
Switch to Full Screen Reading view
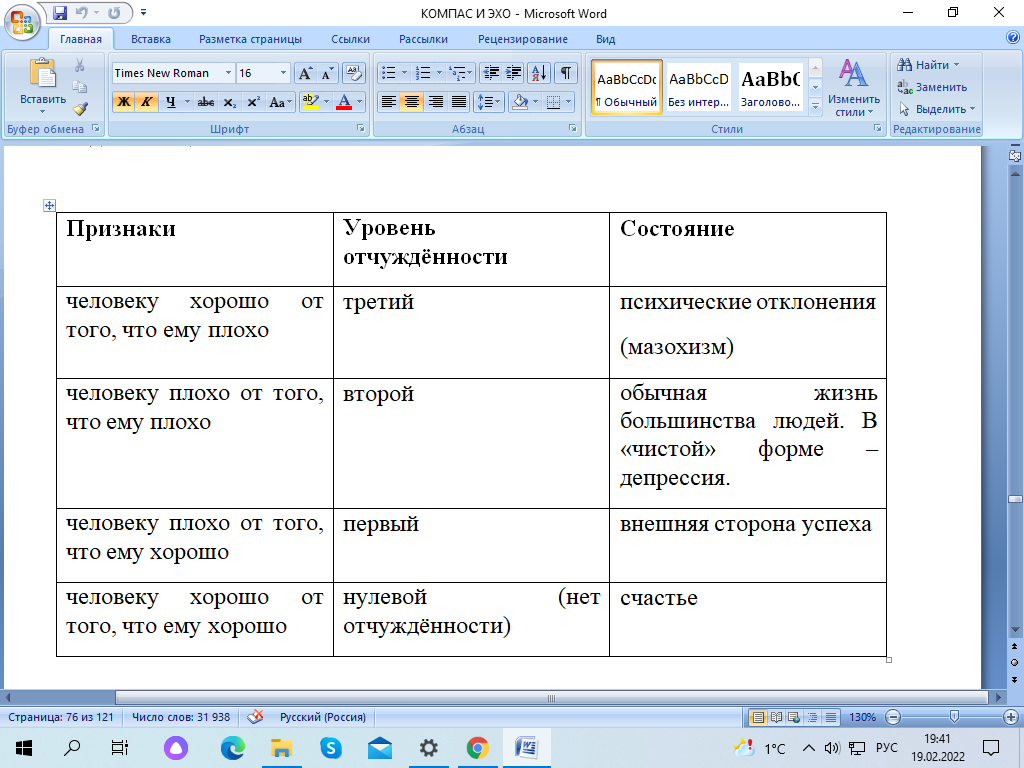point(776,717)
